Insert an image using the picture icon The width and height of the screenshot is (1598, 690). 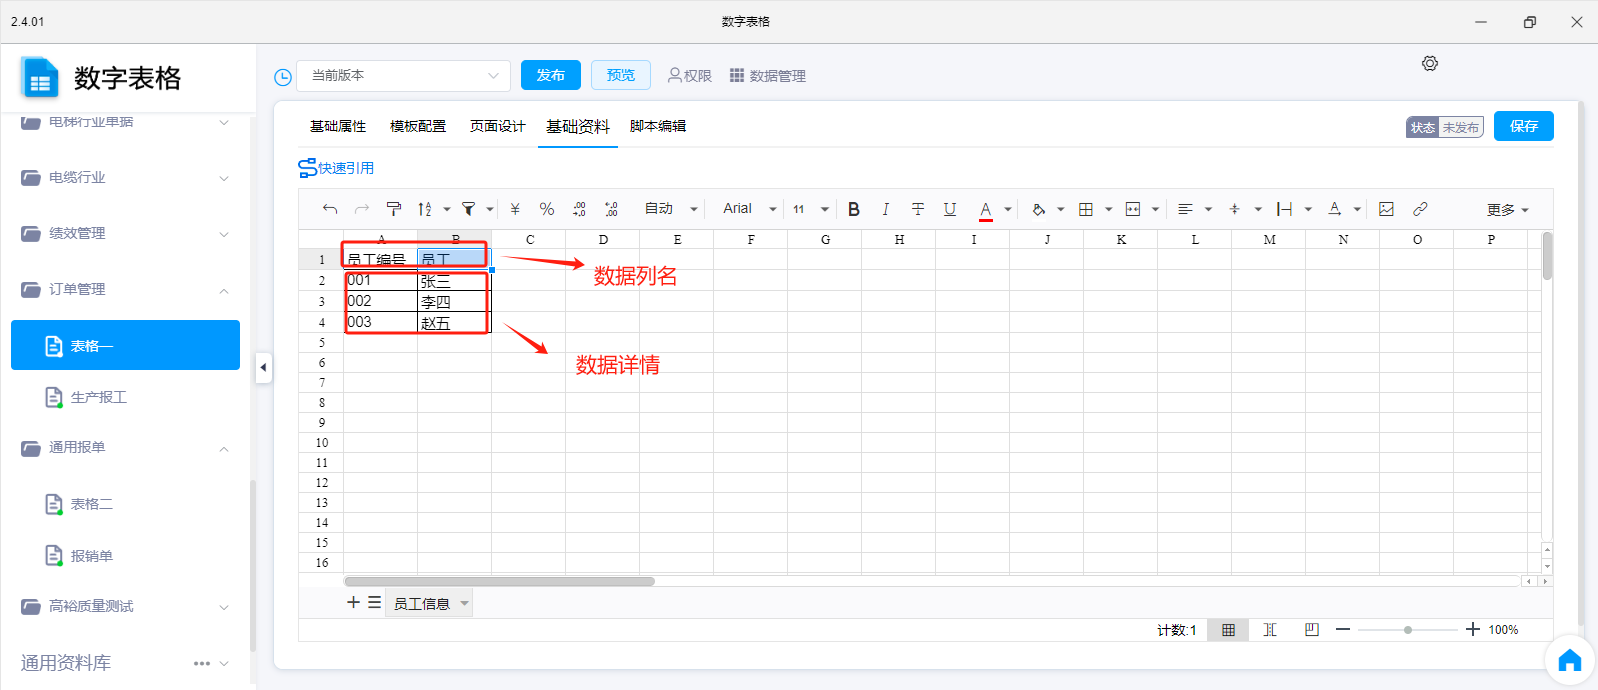(x=1386, y=209)
